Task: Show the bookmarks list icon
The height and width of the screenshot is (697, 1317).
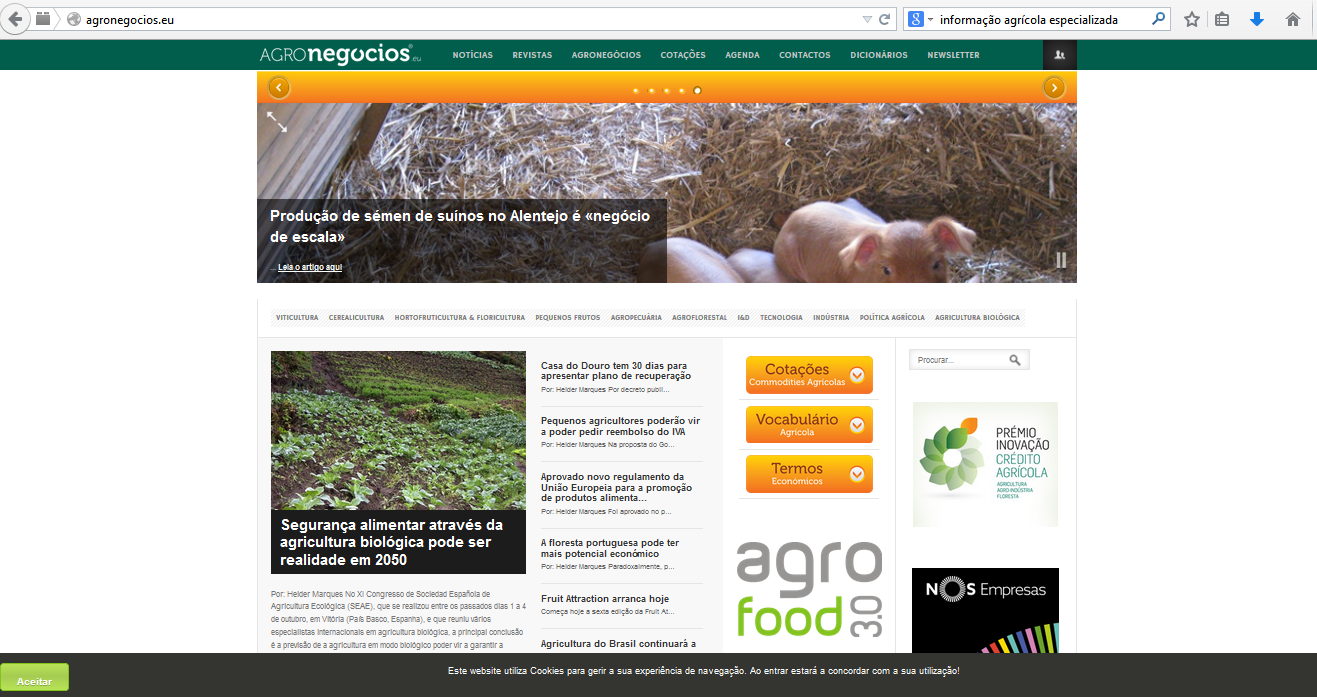Action: pyautogui.click(x=1222, y=19)
